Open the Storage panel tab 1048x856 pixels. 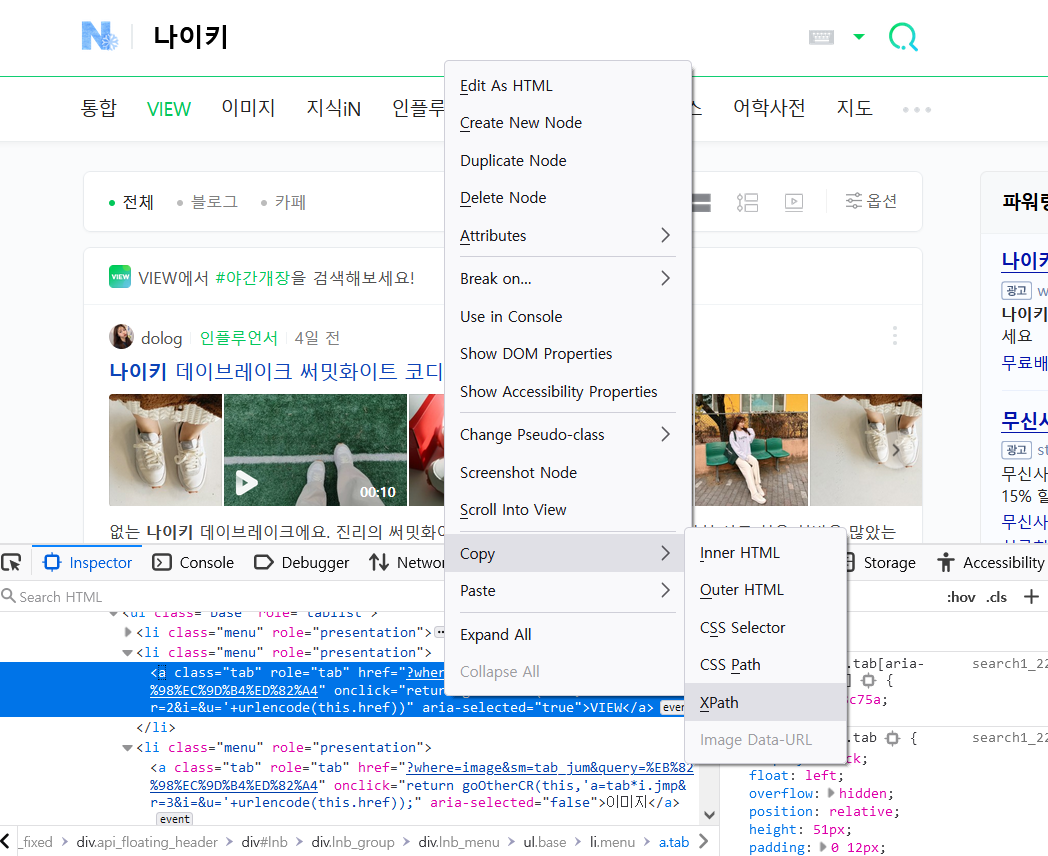pos(880,563)
